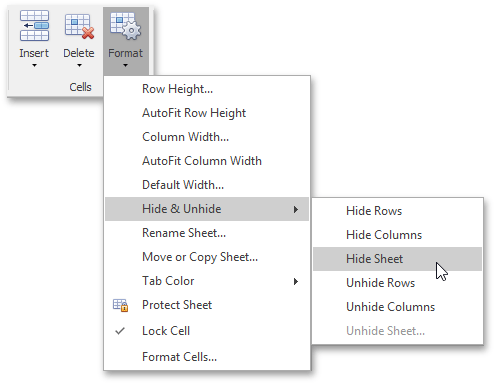Expand the Tab Color submenu arrow

click(x=296, y=281)
